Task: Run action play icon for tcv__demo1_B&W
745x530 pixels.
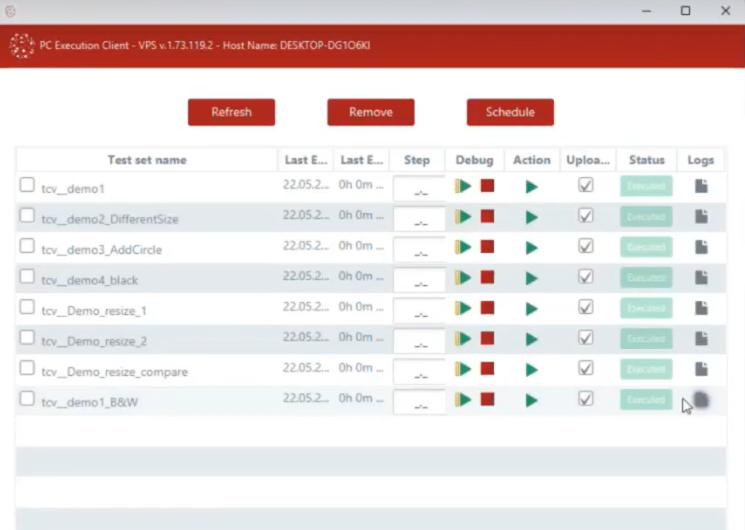Action: 531,400
